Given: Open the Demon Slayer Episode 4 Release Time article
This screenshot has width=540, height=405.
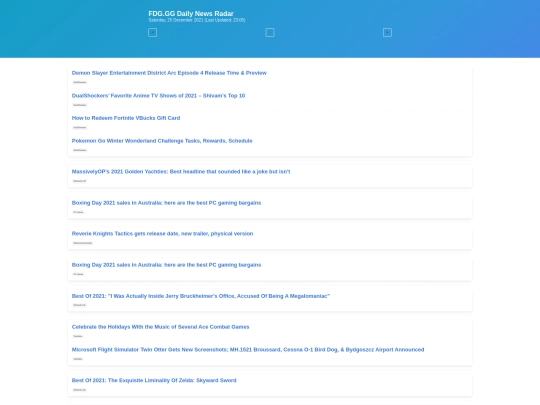Looking at the screenshot, I should [169, 73].
